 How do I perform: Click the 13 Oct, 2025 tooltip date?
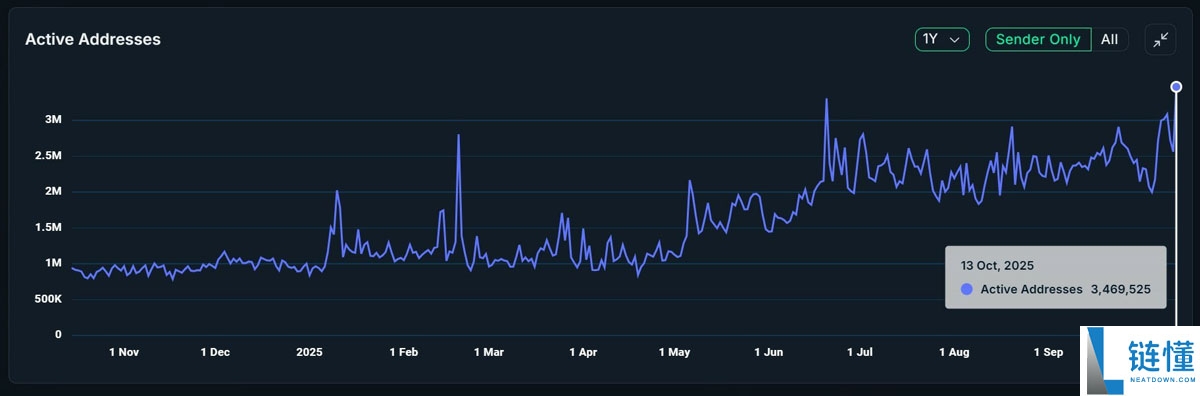(x=997, y=266)
